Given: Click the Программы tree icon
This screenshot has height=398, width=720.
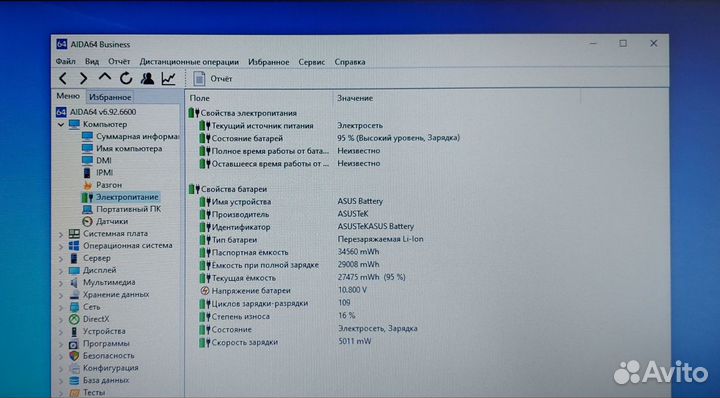Looking at the screenshot, I should point(74,344).
